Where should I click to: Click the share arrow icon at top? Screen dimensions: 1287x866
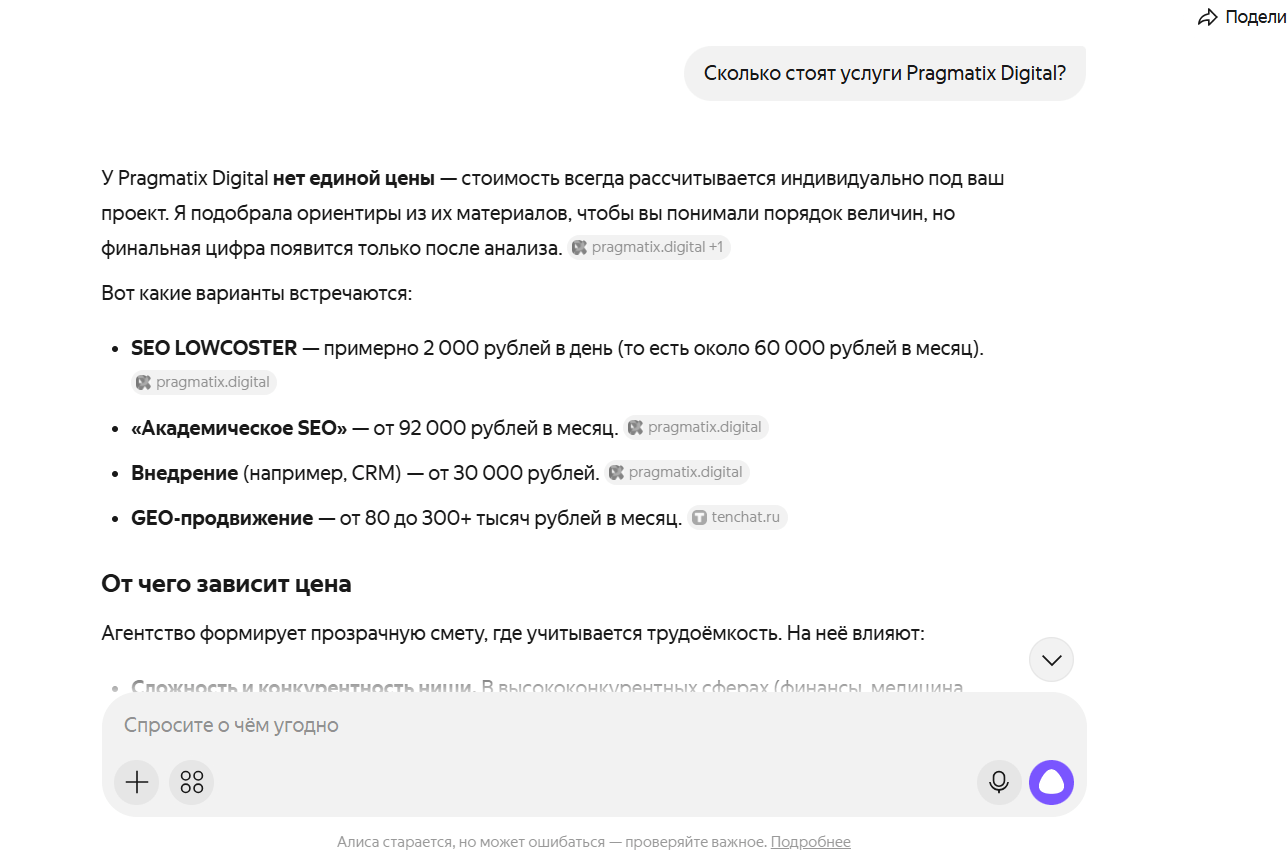1208,17
